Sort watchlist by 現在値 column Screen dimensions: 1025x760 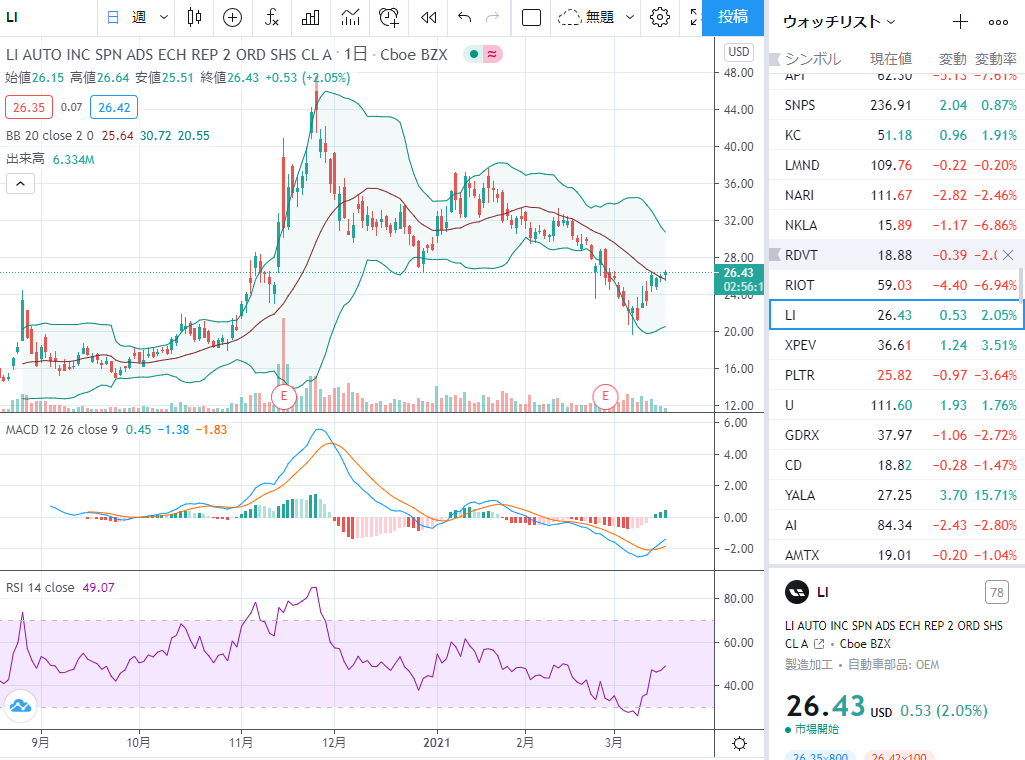click(890, 59)
